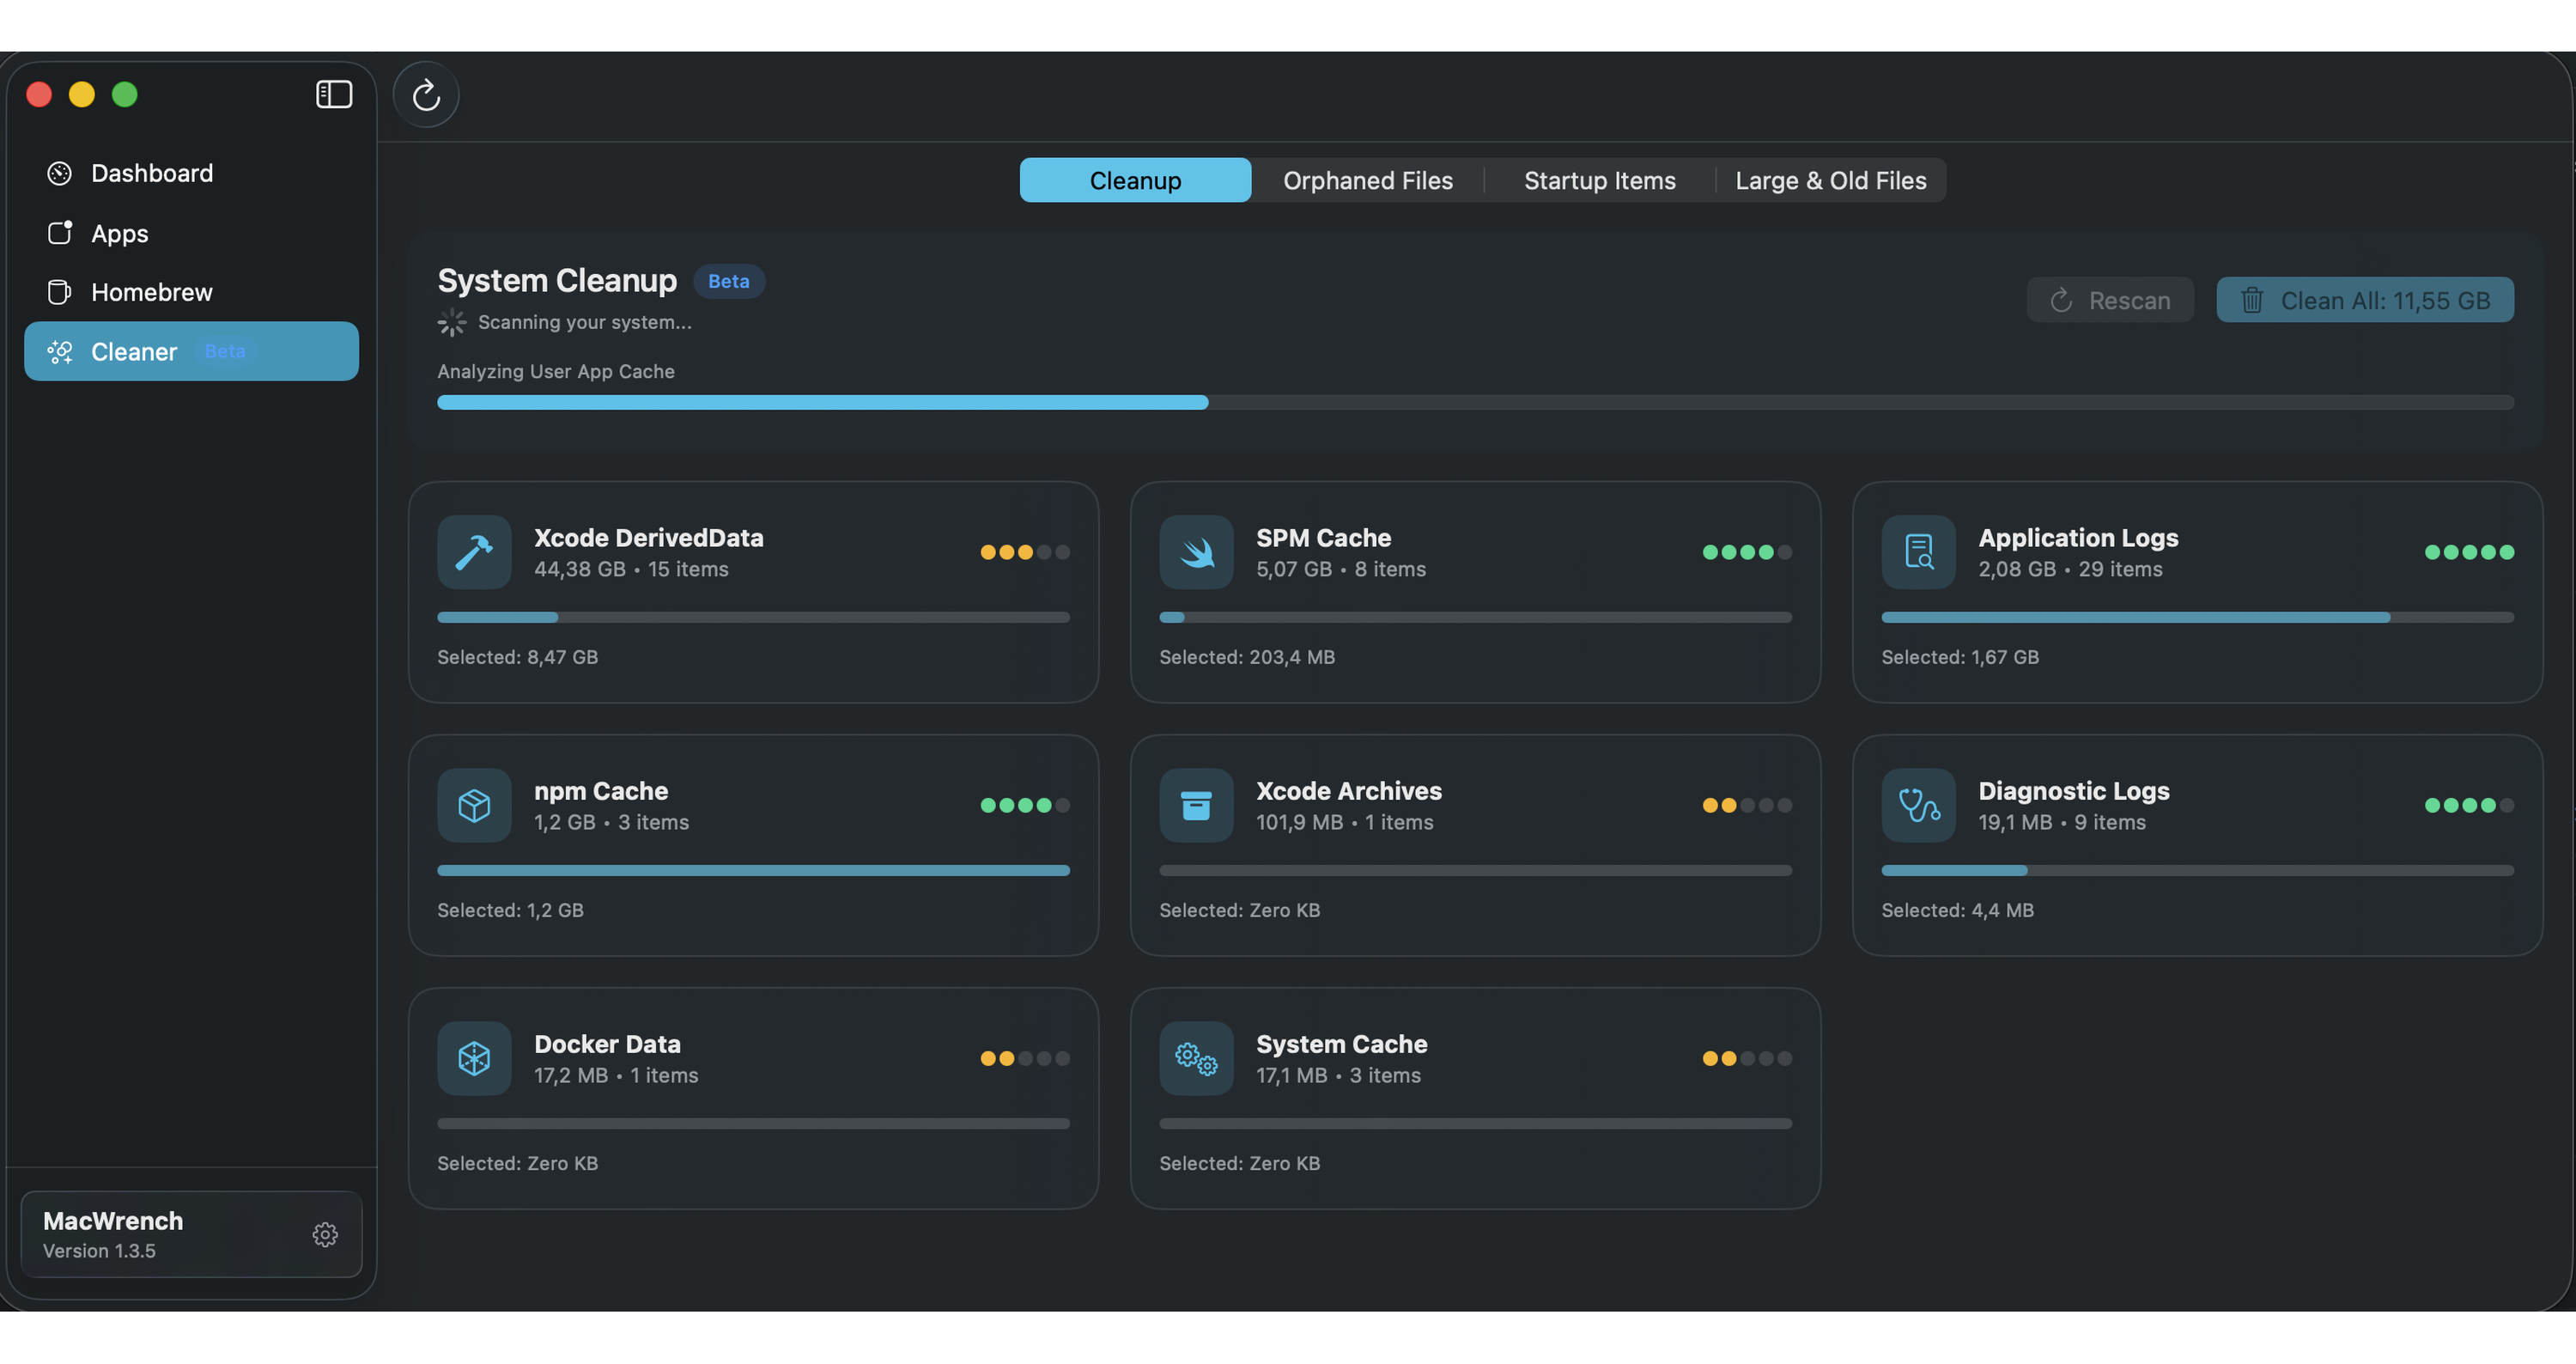2576x1364 pixels.
Task: Click '101,9 MB • 1 items' text
Action: pos(1344,822)
